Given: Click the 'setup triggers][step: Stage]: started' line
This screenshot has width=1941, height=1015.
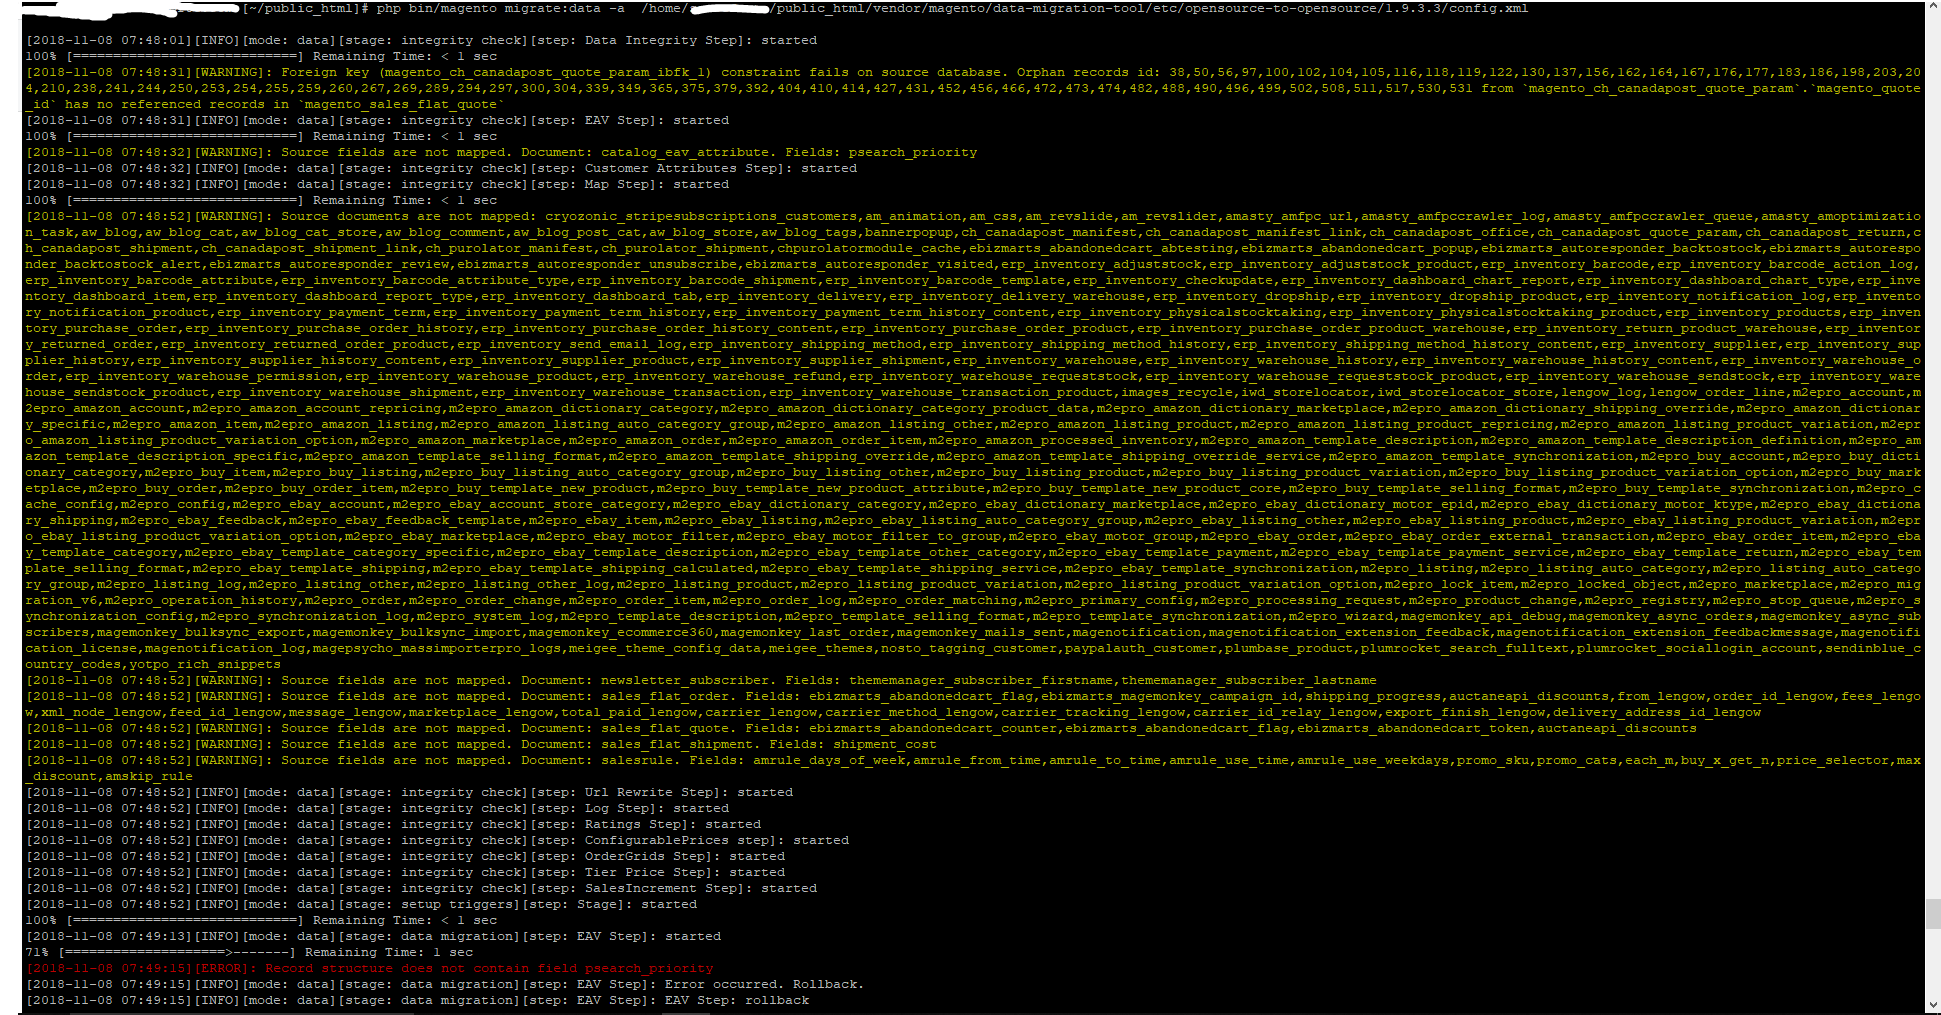Looking at the screenshot, I should click(361, 905).
